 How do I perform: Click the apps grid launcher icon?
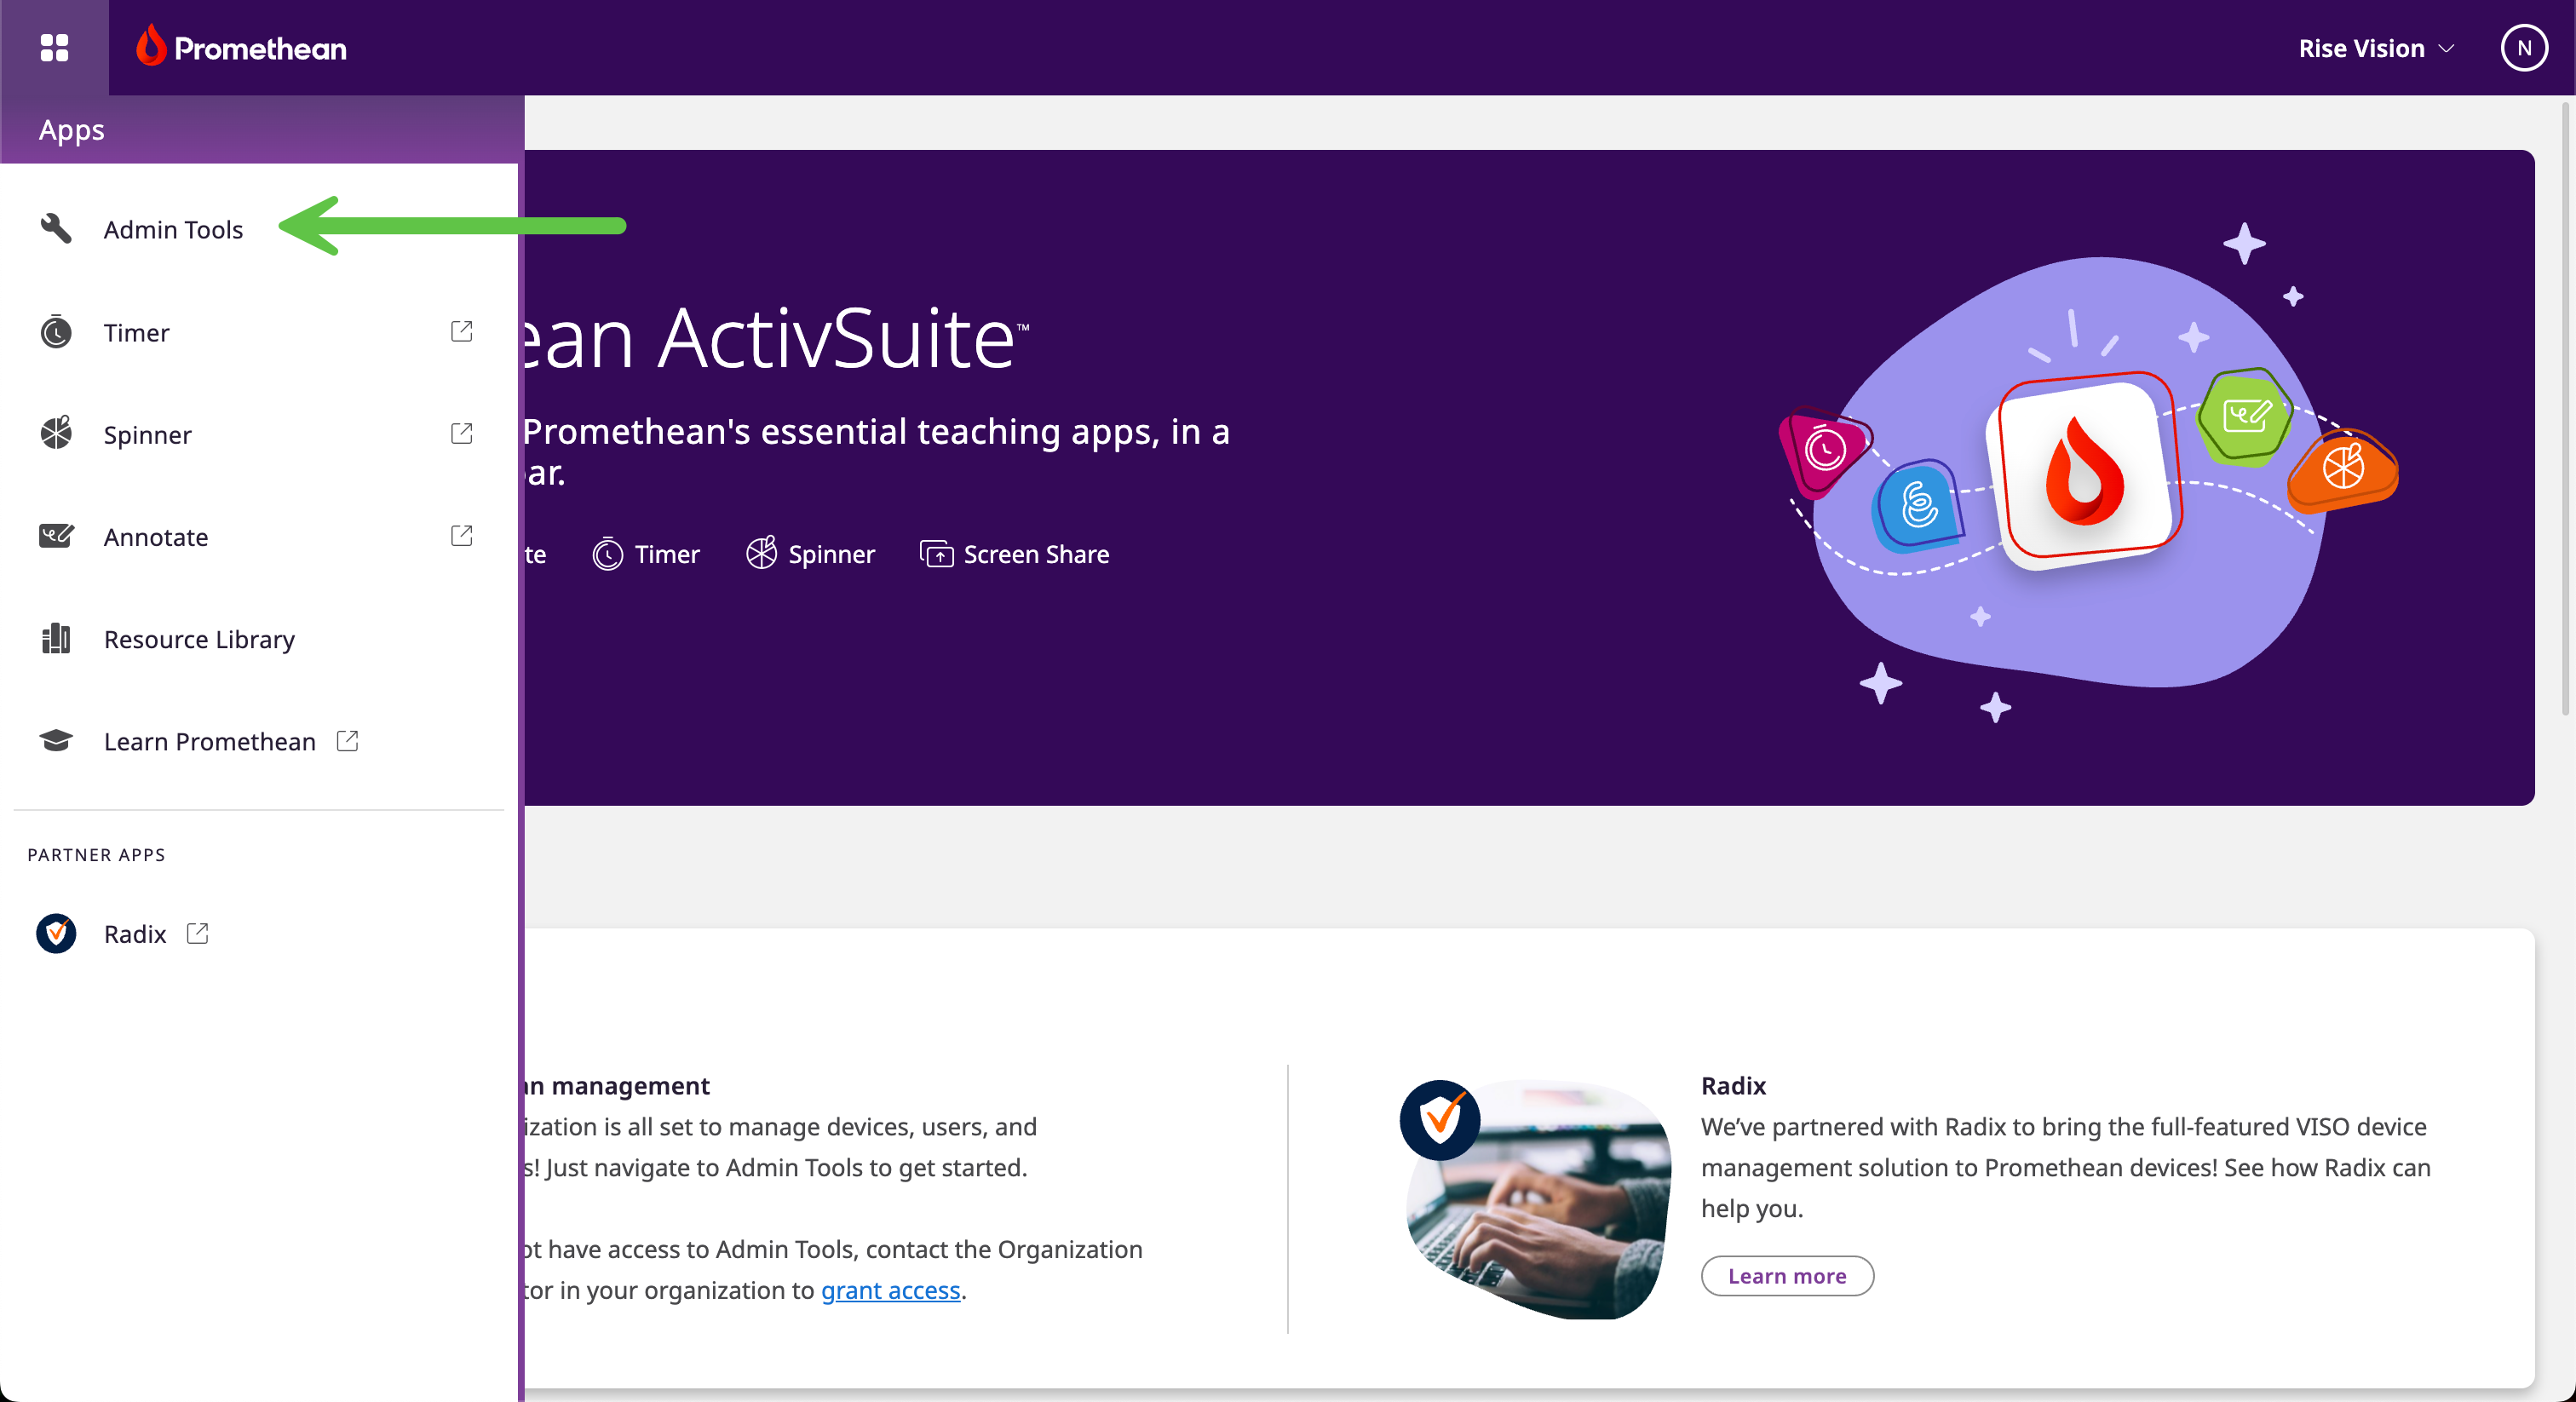pyautogui.click(x=54, y=47)
